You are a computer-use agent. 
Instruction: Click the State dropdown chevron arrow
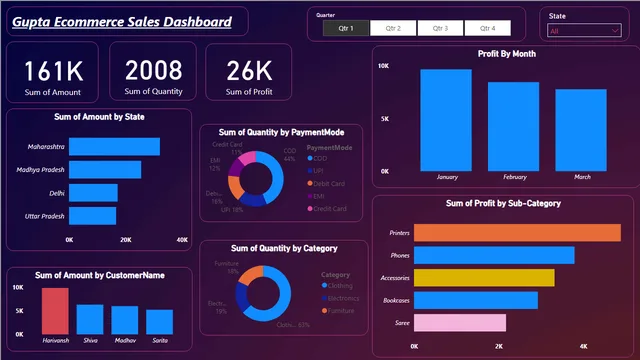click(x=615, y=31)
